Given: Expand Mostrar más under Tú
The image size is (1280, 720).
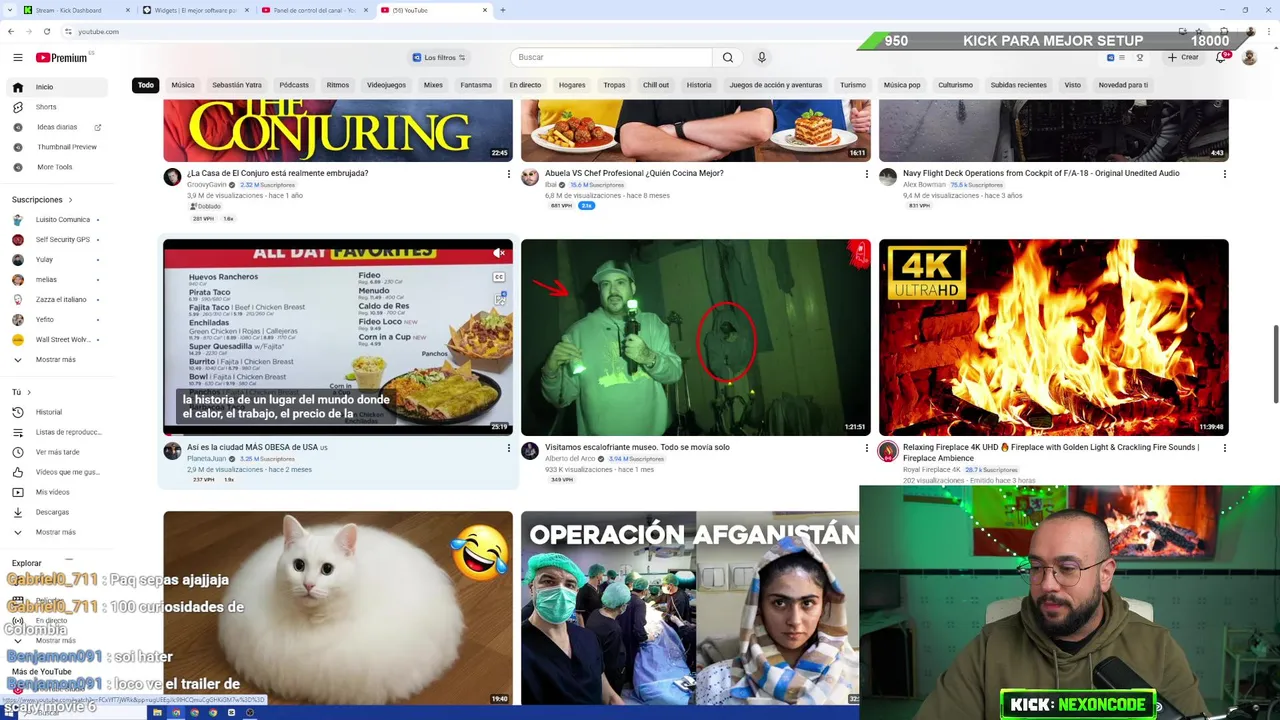Looking at the screenshot, I should click(x=58, y=532).
